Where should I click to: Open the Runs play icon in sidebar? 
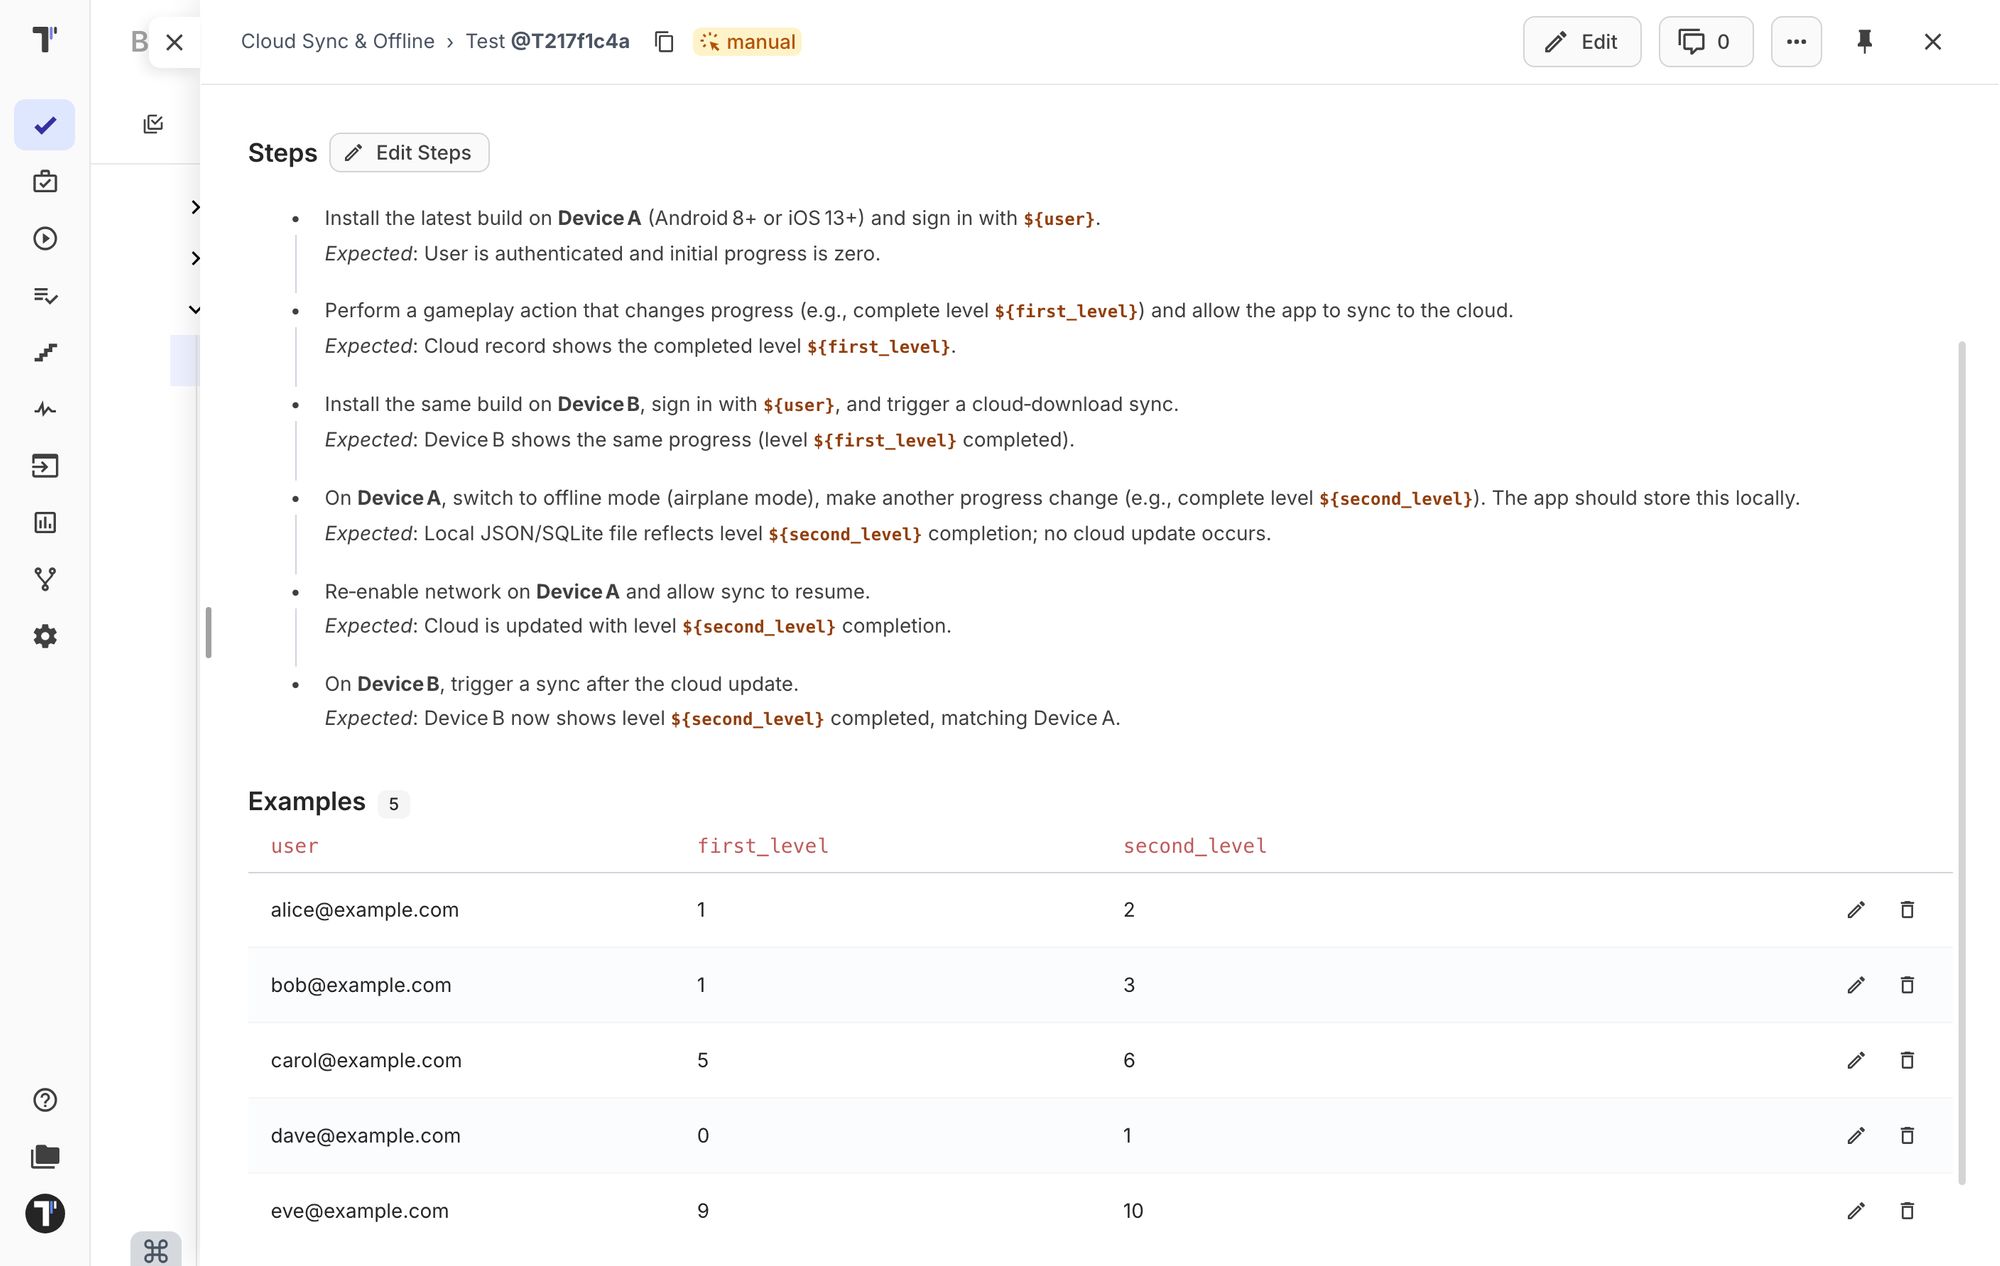[45, 239]
